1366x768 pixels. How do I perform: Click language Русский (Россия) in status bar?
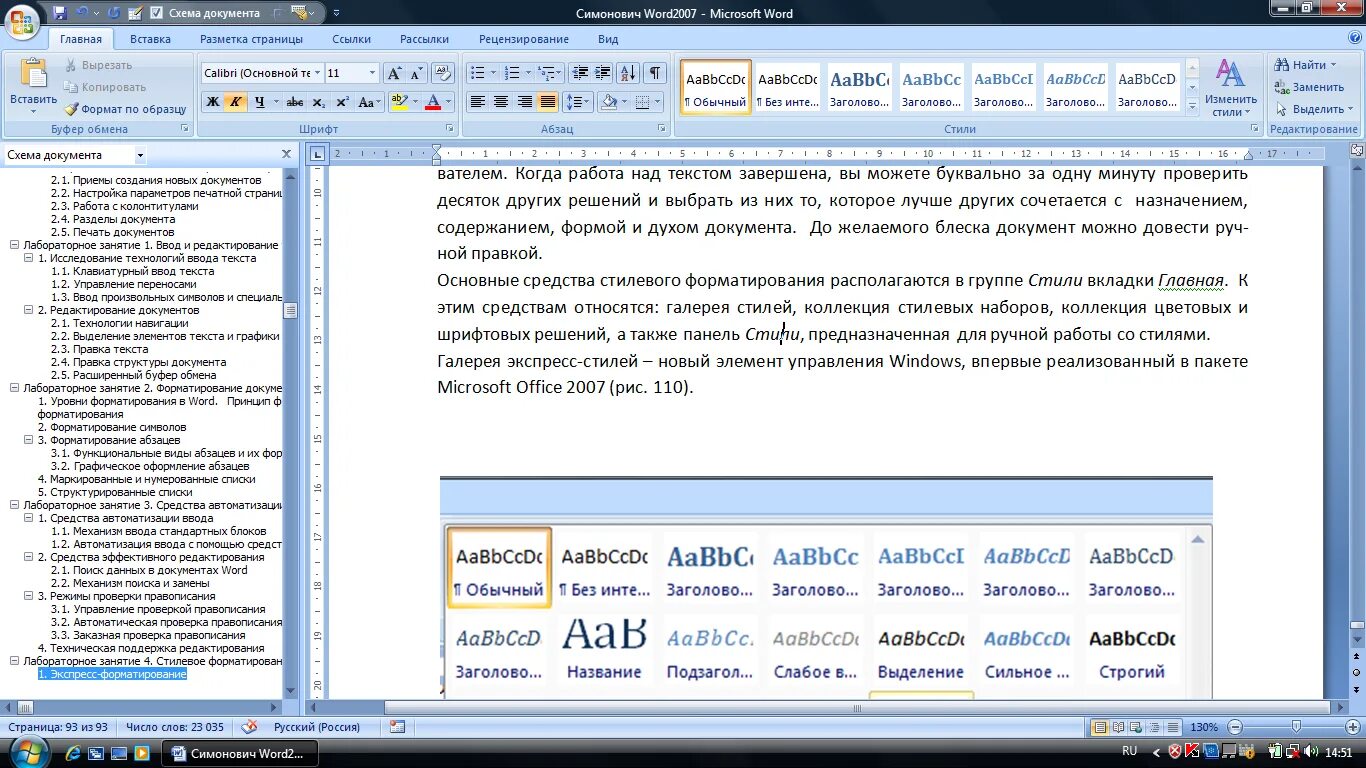(x=317, y=727)
